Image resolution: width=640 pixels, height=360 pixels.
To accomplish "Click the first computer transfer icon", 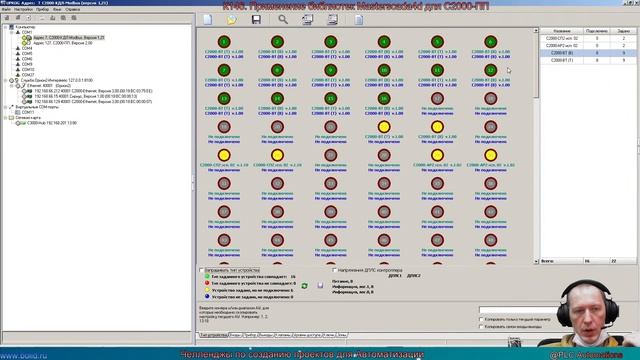I will click(x=307, y=19).
